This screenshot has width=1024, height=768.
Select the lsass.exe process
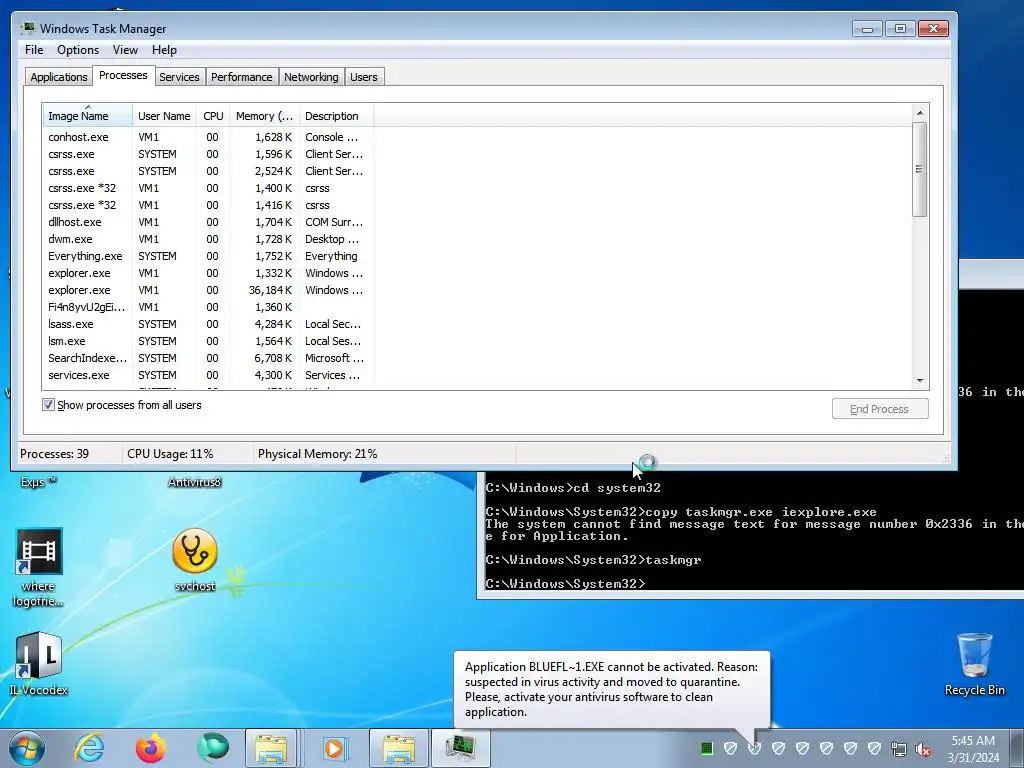(x=208, y=324)
